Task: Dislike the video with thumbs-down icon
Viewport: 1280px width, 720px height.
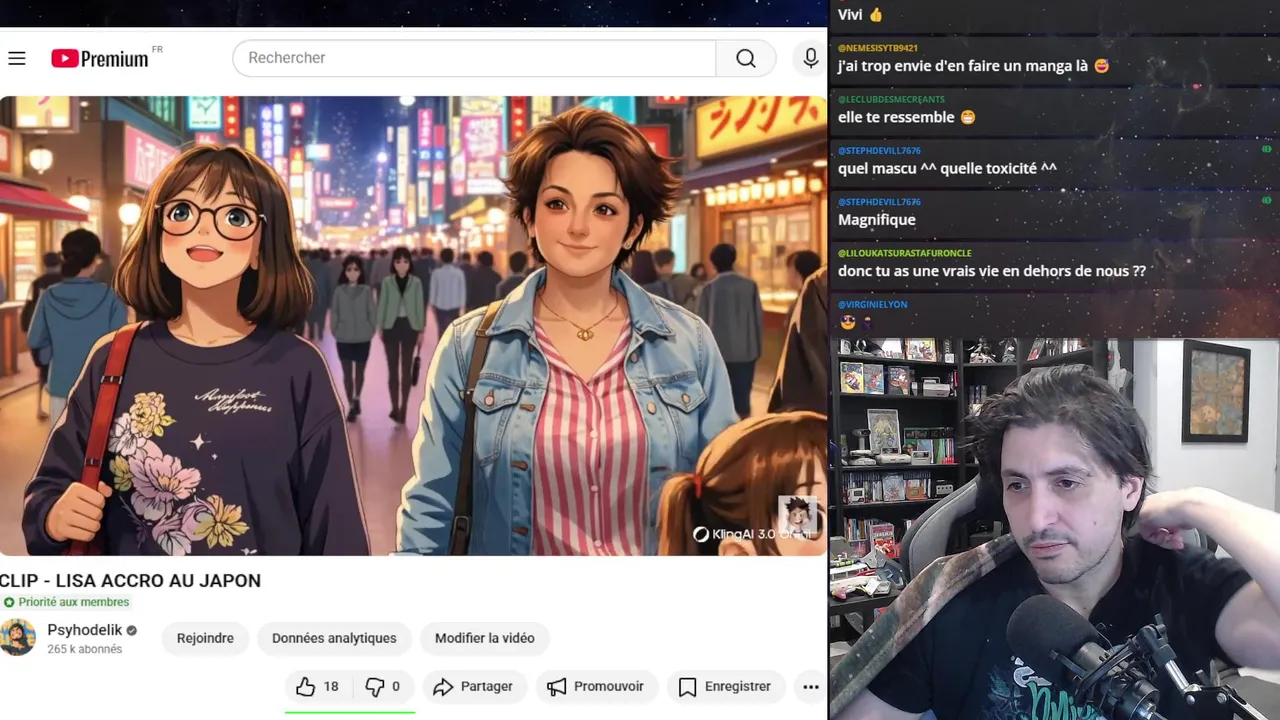Action: [x=374, y=686]
